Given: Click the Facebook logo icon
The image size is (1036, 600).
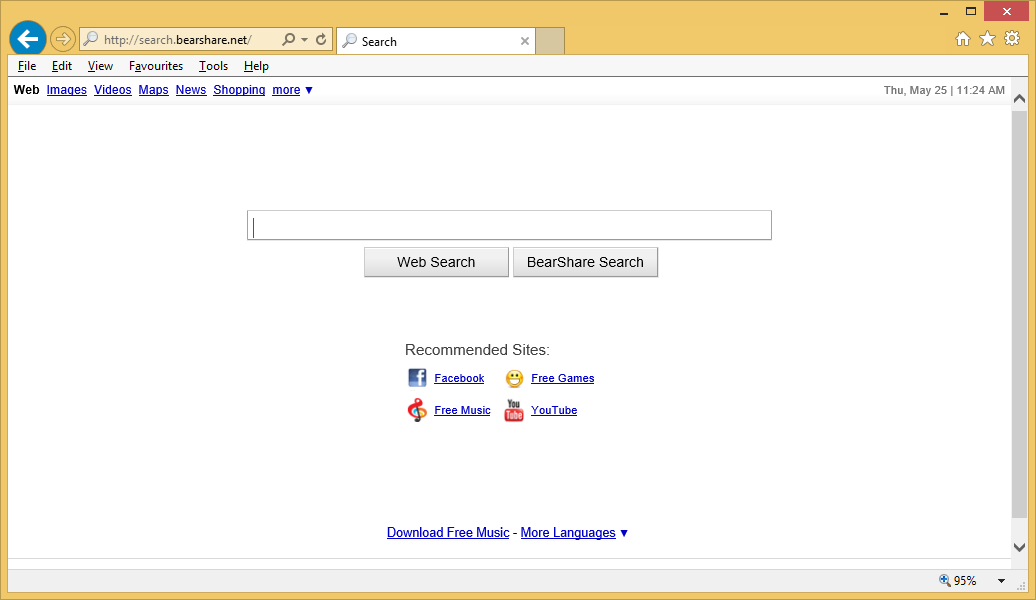Looking at the screenshot, I should (x=417, y=378).
